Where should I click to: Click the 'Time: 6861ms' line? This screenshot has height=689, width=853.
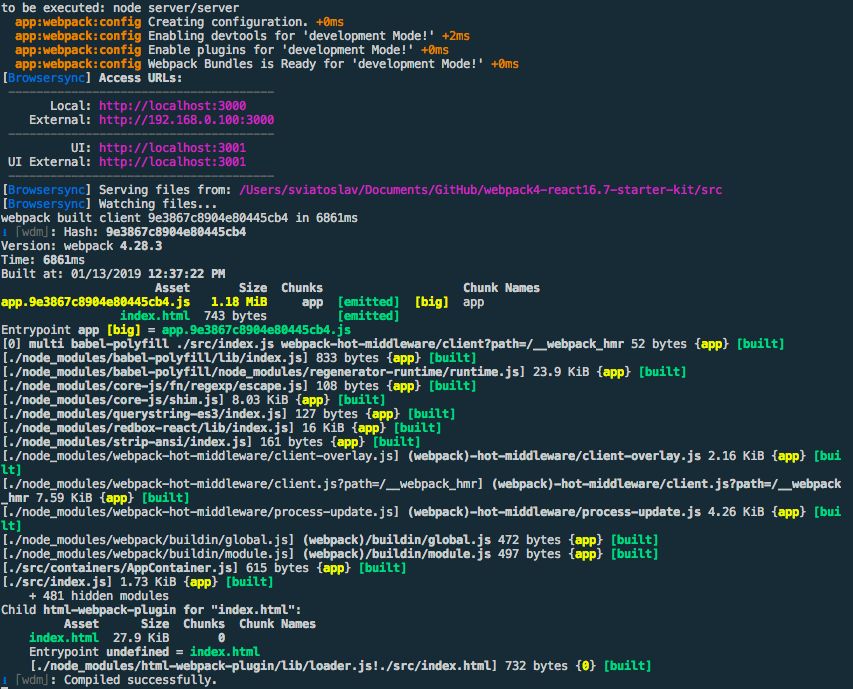pyautogui.click(x=43, y=260)
